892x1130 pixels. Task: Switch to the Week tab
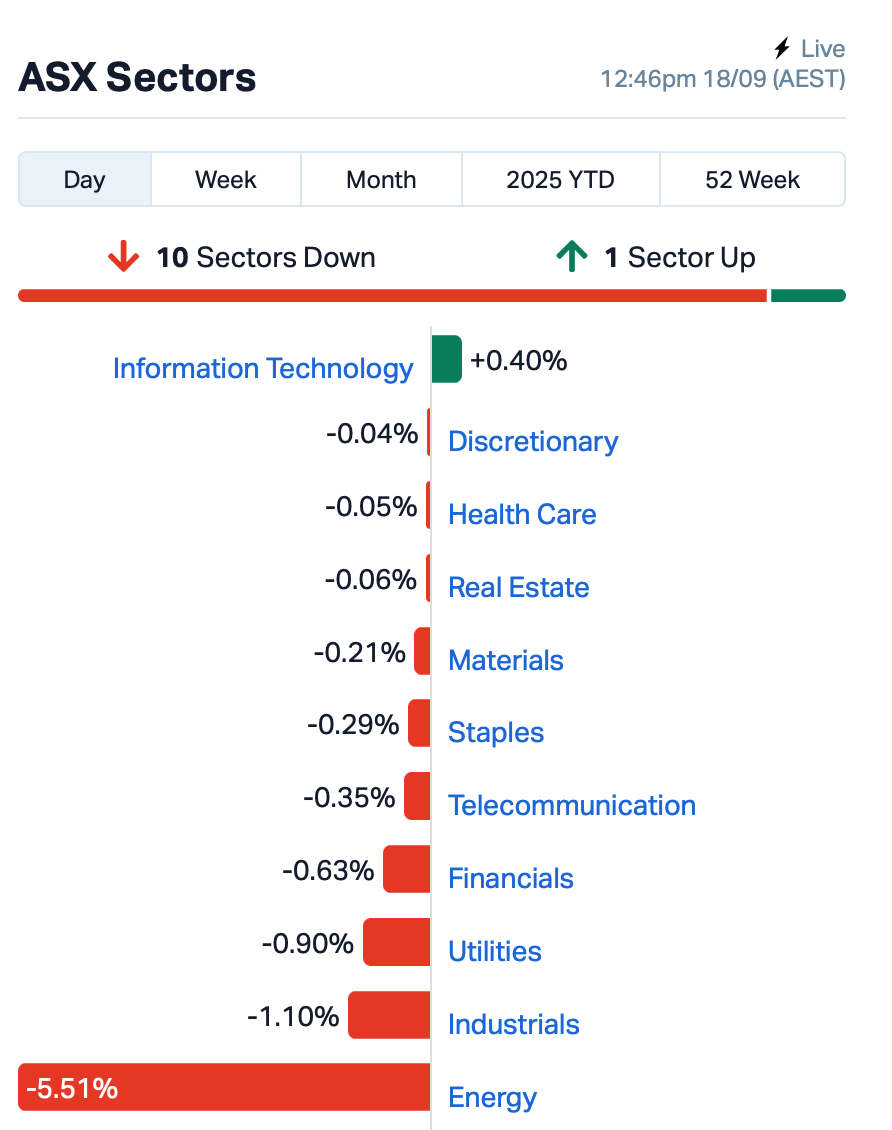[226, 180]
